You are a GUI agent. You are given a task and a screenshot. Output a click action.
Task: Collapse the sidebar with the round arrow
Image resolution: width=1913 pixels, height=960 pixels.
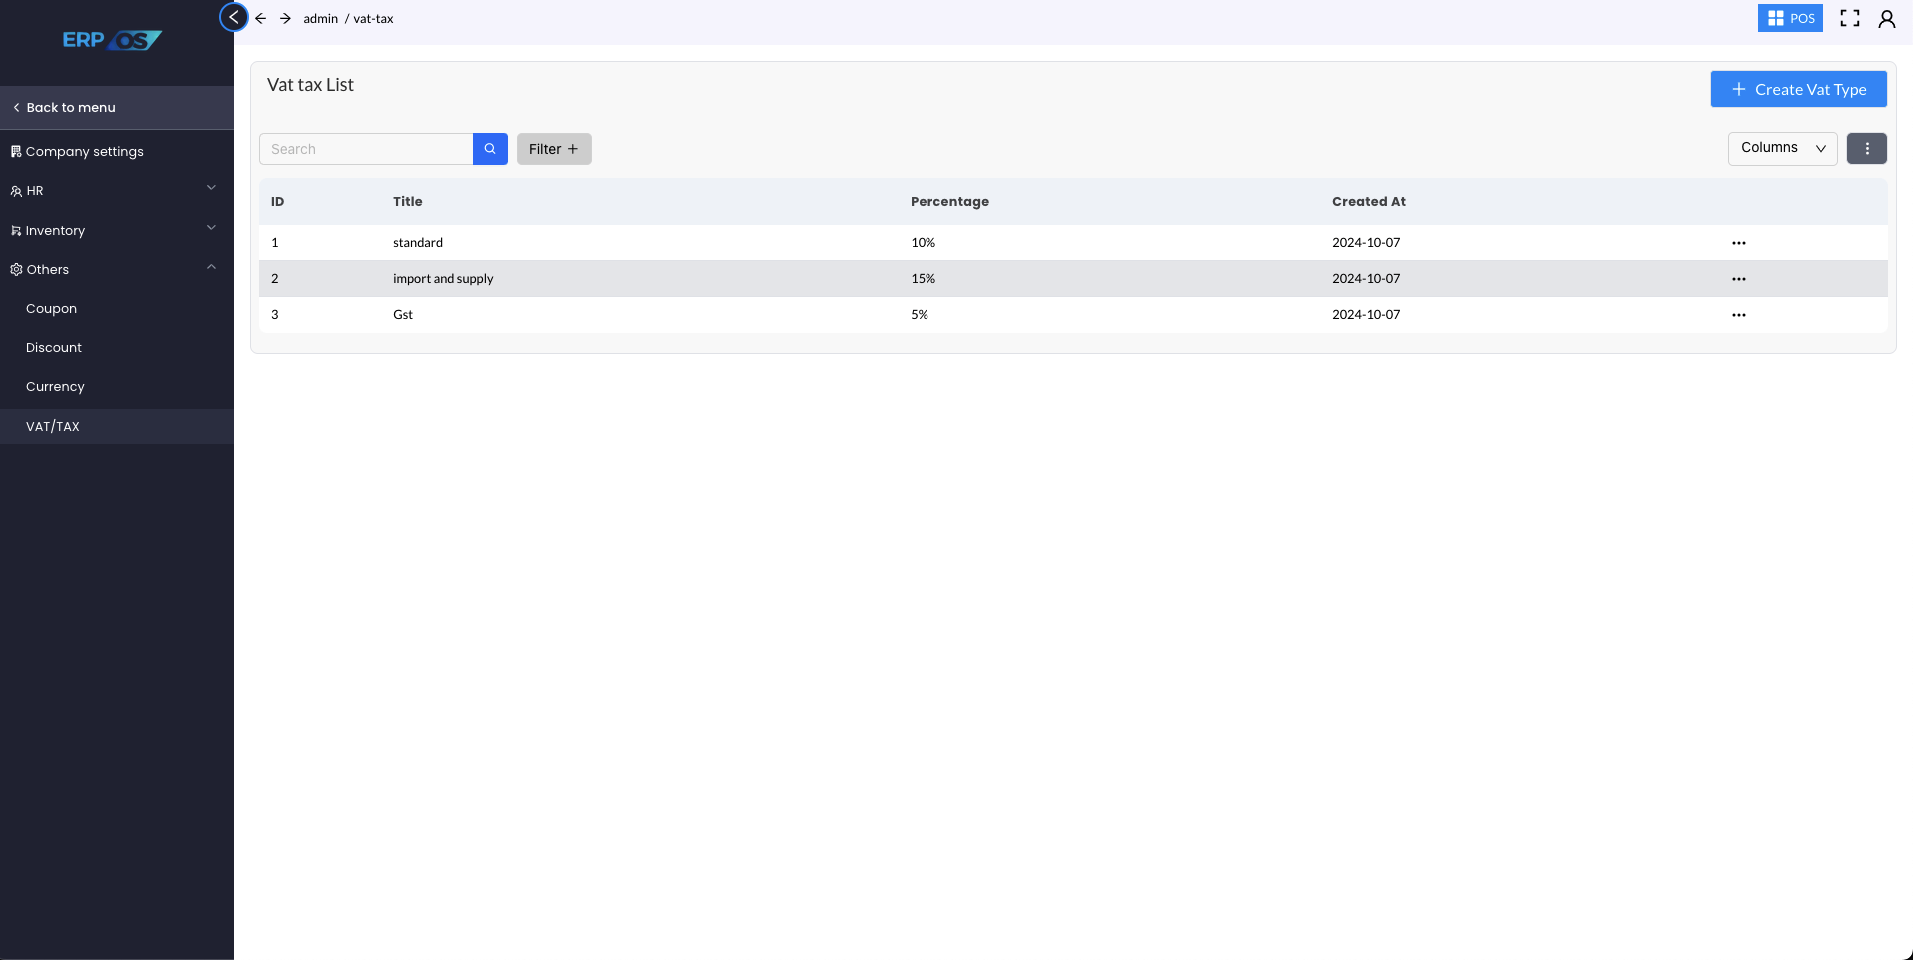click(x=233, y=17)
